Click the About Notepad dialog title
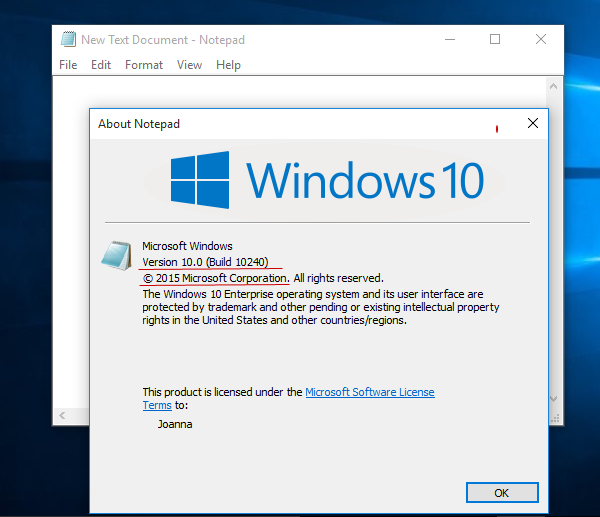 pyautogui.click(x=139, y=124)
